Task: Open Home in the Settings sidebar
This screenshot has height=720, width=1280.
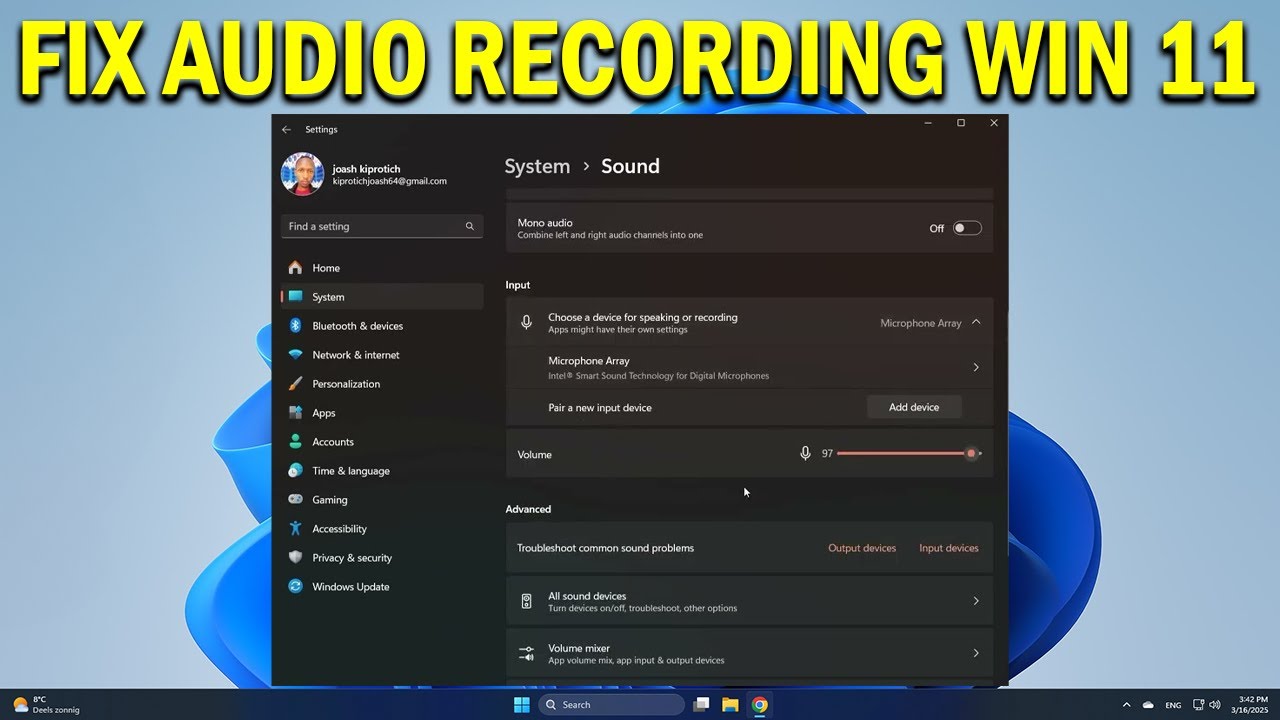Action: pos(382,268)
